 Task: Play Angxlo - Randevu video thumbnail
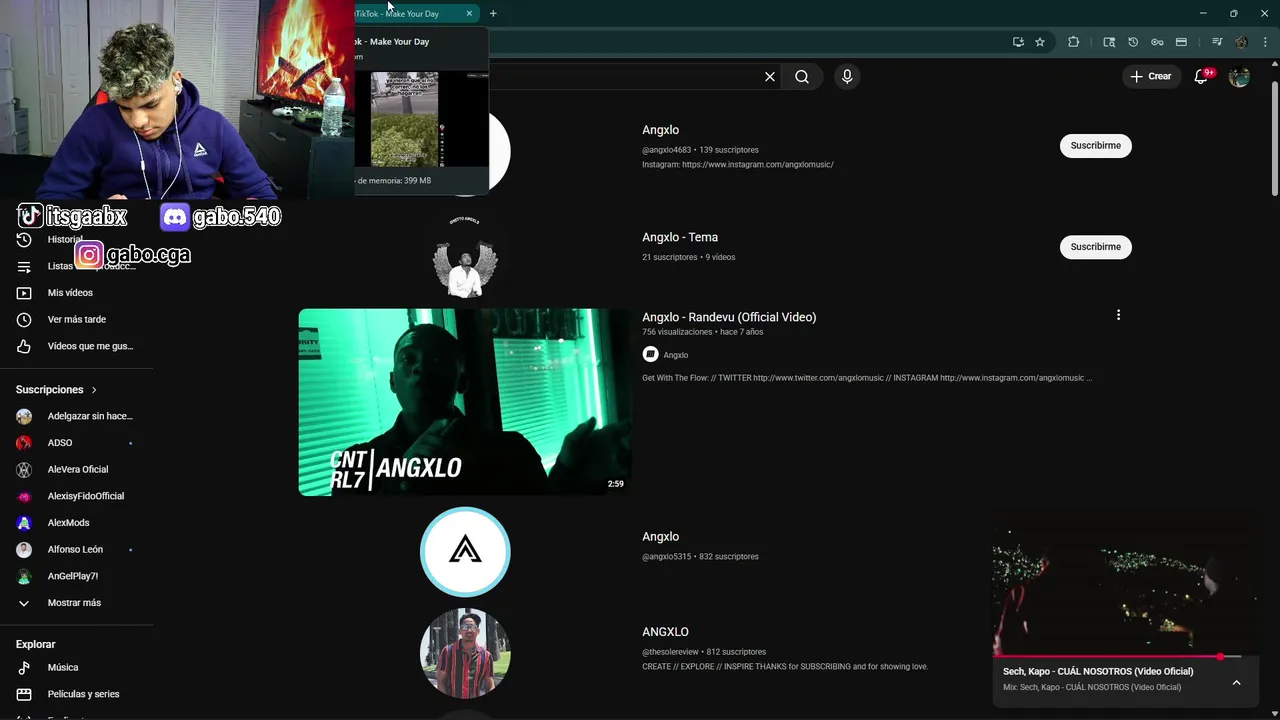tap(465, 402)
